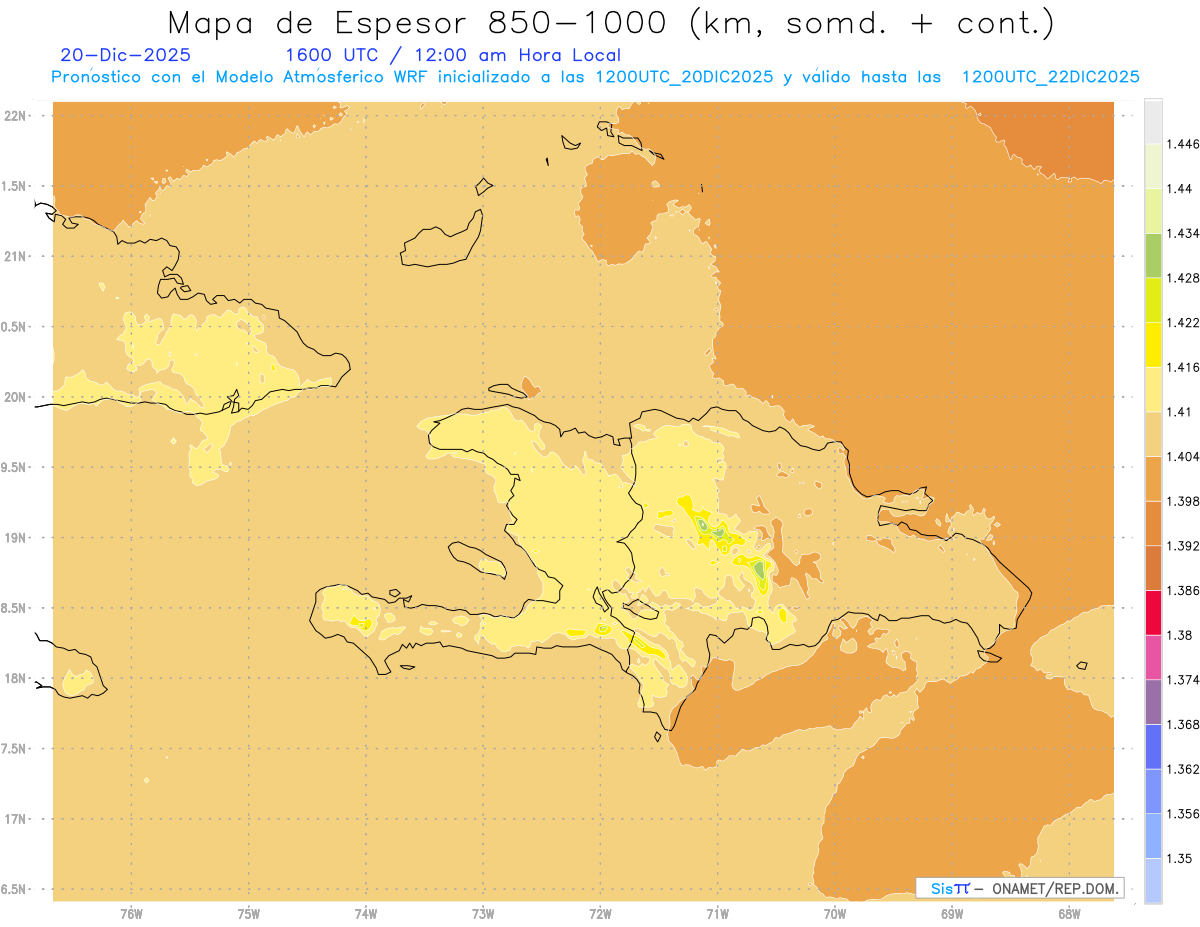The height and width of the screenshot is (927, 1200).
Task: Click legend value "1.362"
Action: (x=1181, y=769)
